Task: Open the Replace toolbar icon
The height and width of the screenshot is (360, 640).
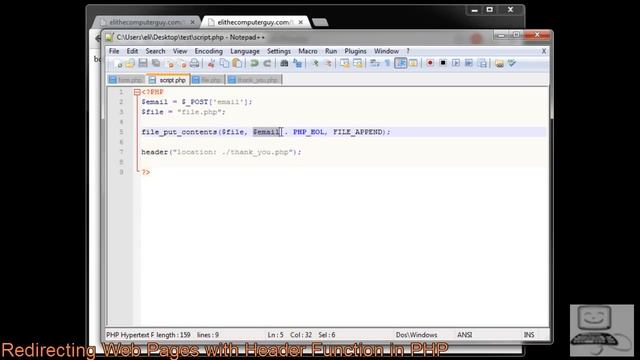Action: [x=298, y=63]
